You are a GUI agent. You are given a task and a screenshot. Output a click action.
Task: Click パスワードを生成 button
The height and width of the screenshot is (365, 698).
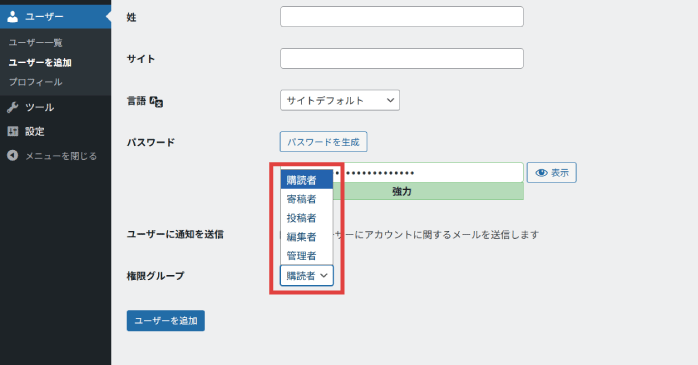click(x=323, y=142)
